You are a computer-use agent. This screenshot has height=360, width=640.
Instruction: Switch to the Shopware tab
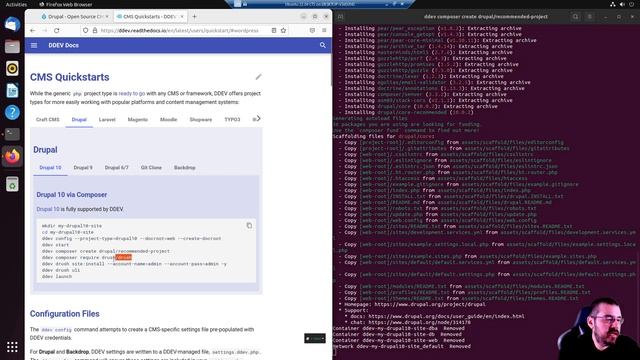point(201,120)
